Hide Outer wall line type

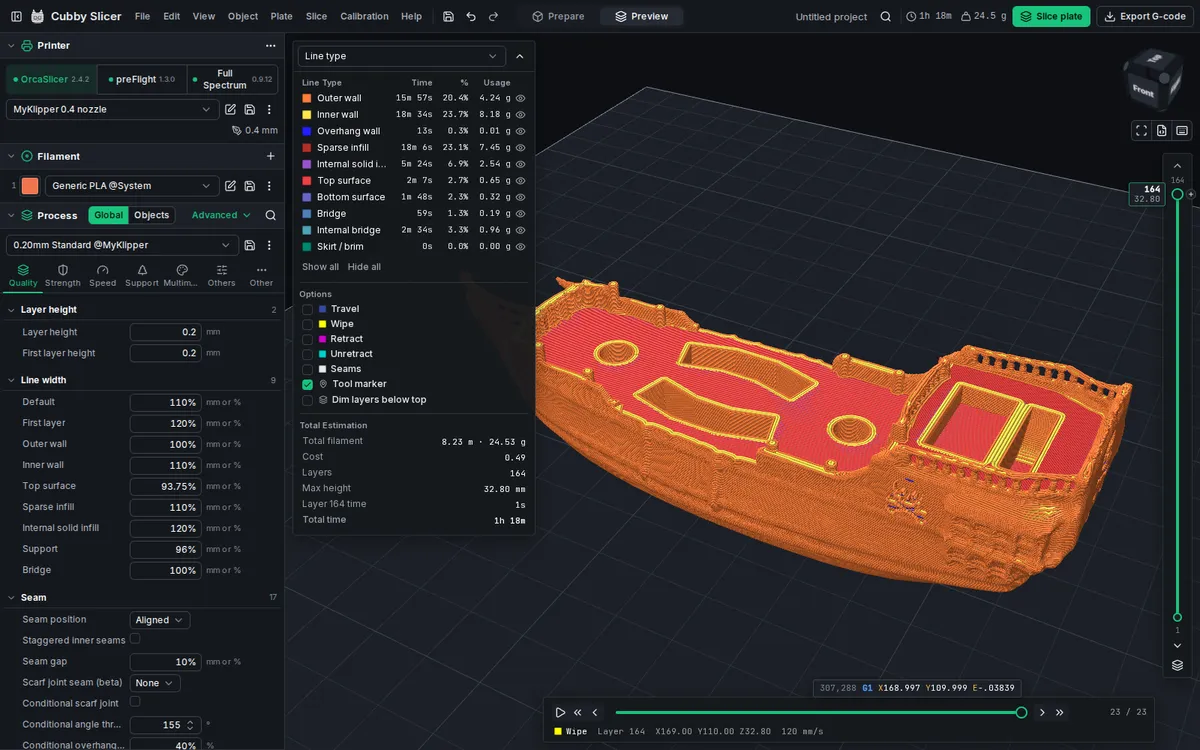[x=520, y=98]
